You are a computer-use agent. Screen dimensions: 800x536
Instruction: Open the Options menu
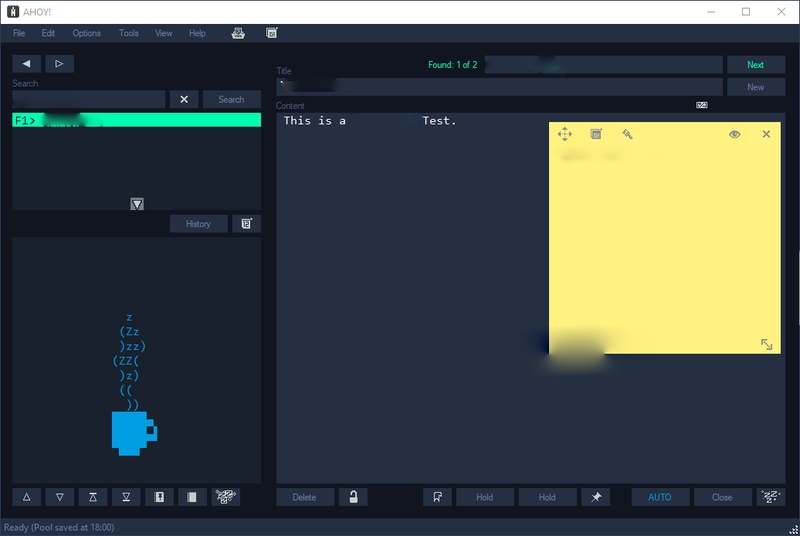click(86, 33)
